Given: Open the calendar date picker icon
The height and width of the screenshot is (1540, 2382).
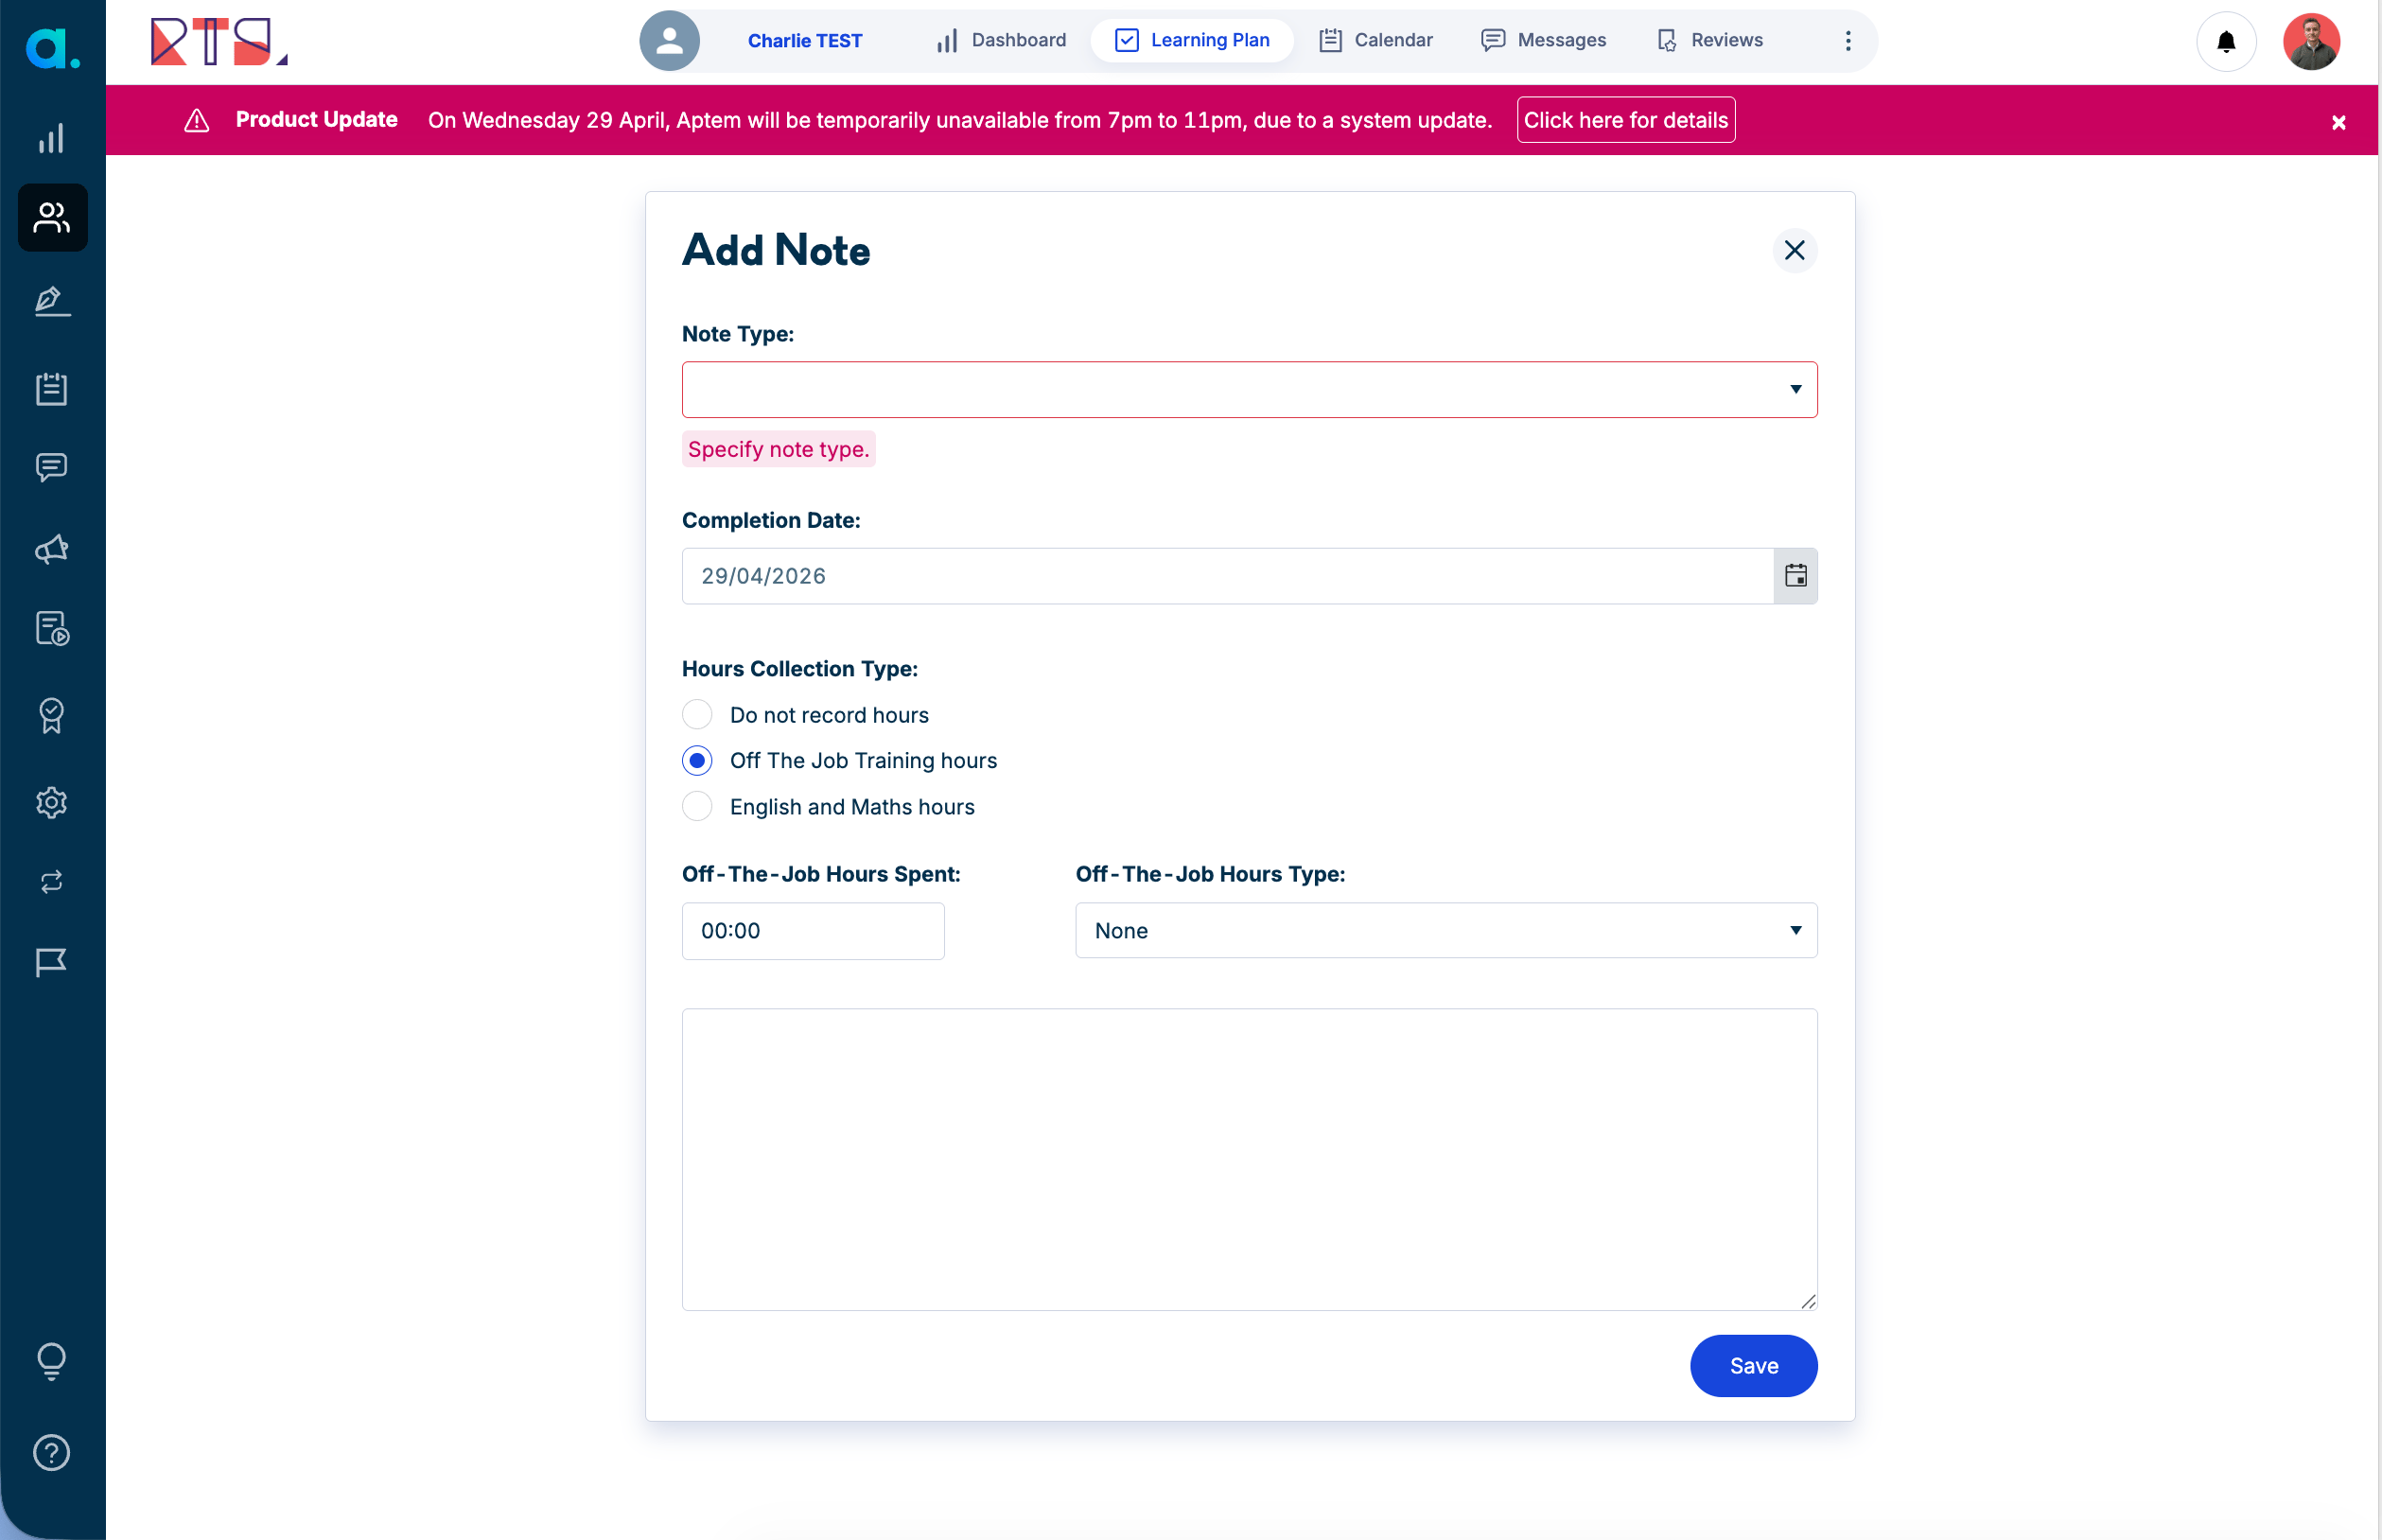Looking at the screenshot, I should pyautogui.click(x=1795, y=576).
